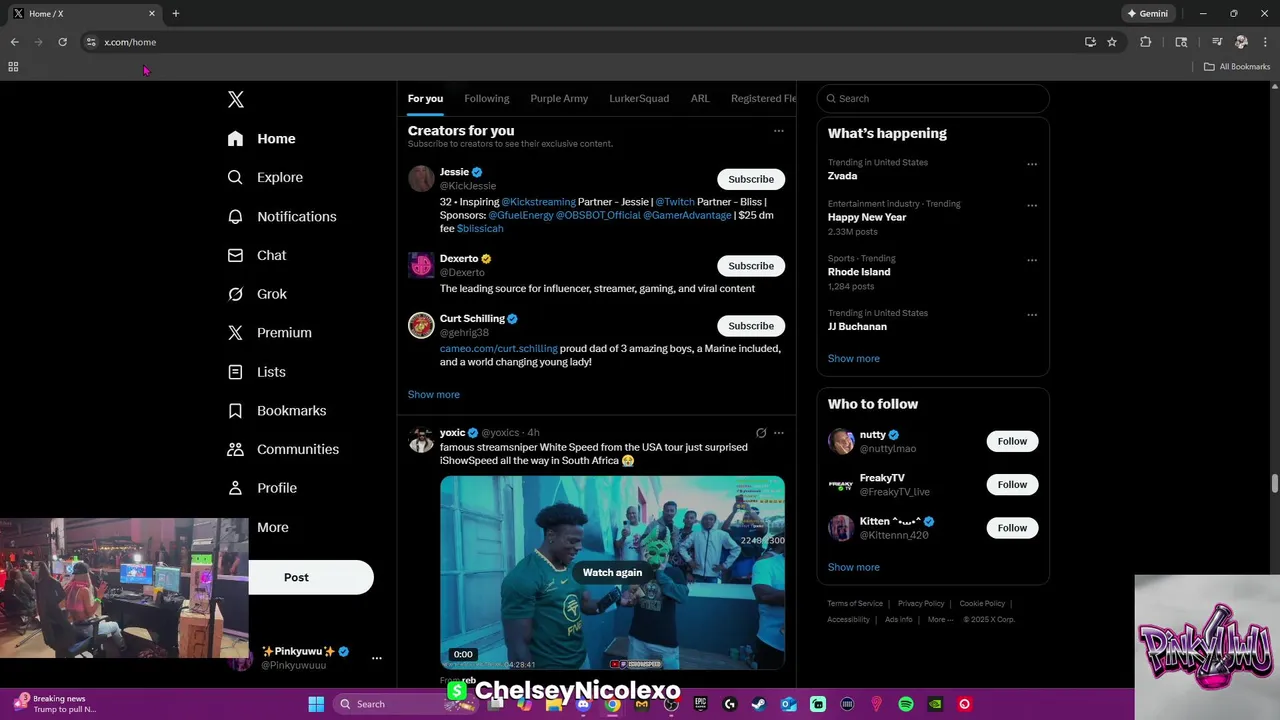
Task: Switch to the For you tab
Action: [x=425, y=99]
